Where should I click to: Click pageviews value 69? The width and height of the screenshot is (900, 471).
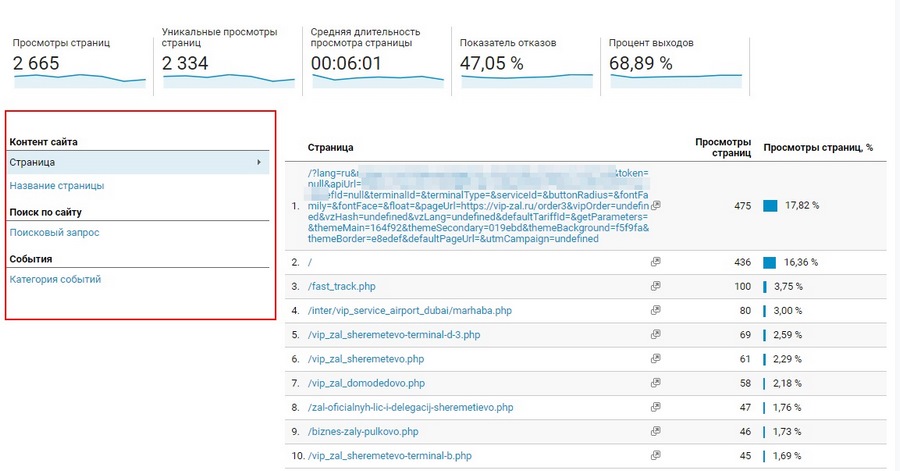click(x=745, y=334)
